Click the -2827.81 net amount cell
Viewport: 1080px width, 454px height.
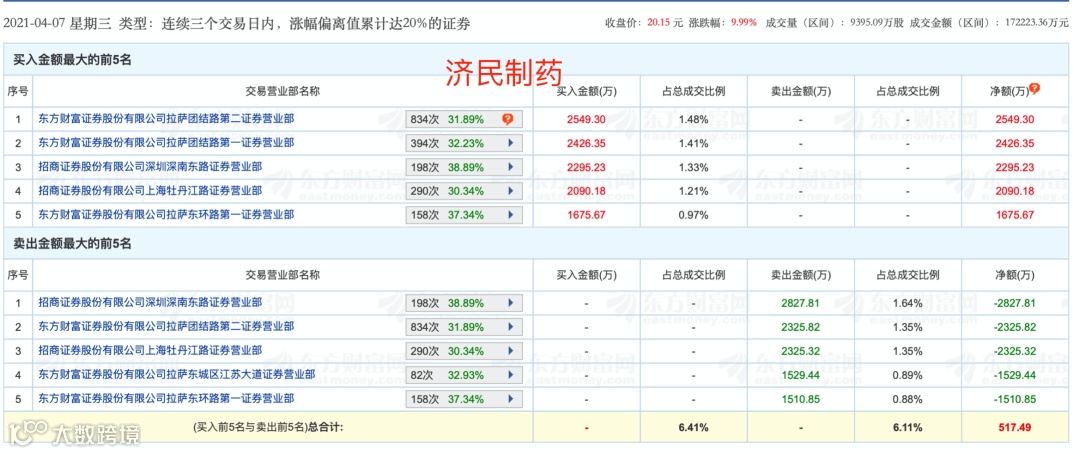pyautogui.click(x=1014, y=302)
